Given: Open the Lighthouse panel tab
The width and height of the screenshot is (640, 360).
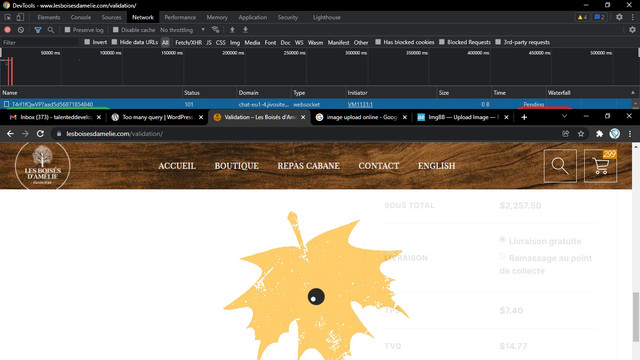Looking at the screenshot, I should pyautogui.click(x=327, y=17).
